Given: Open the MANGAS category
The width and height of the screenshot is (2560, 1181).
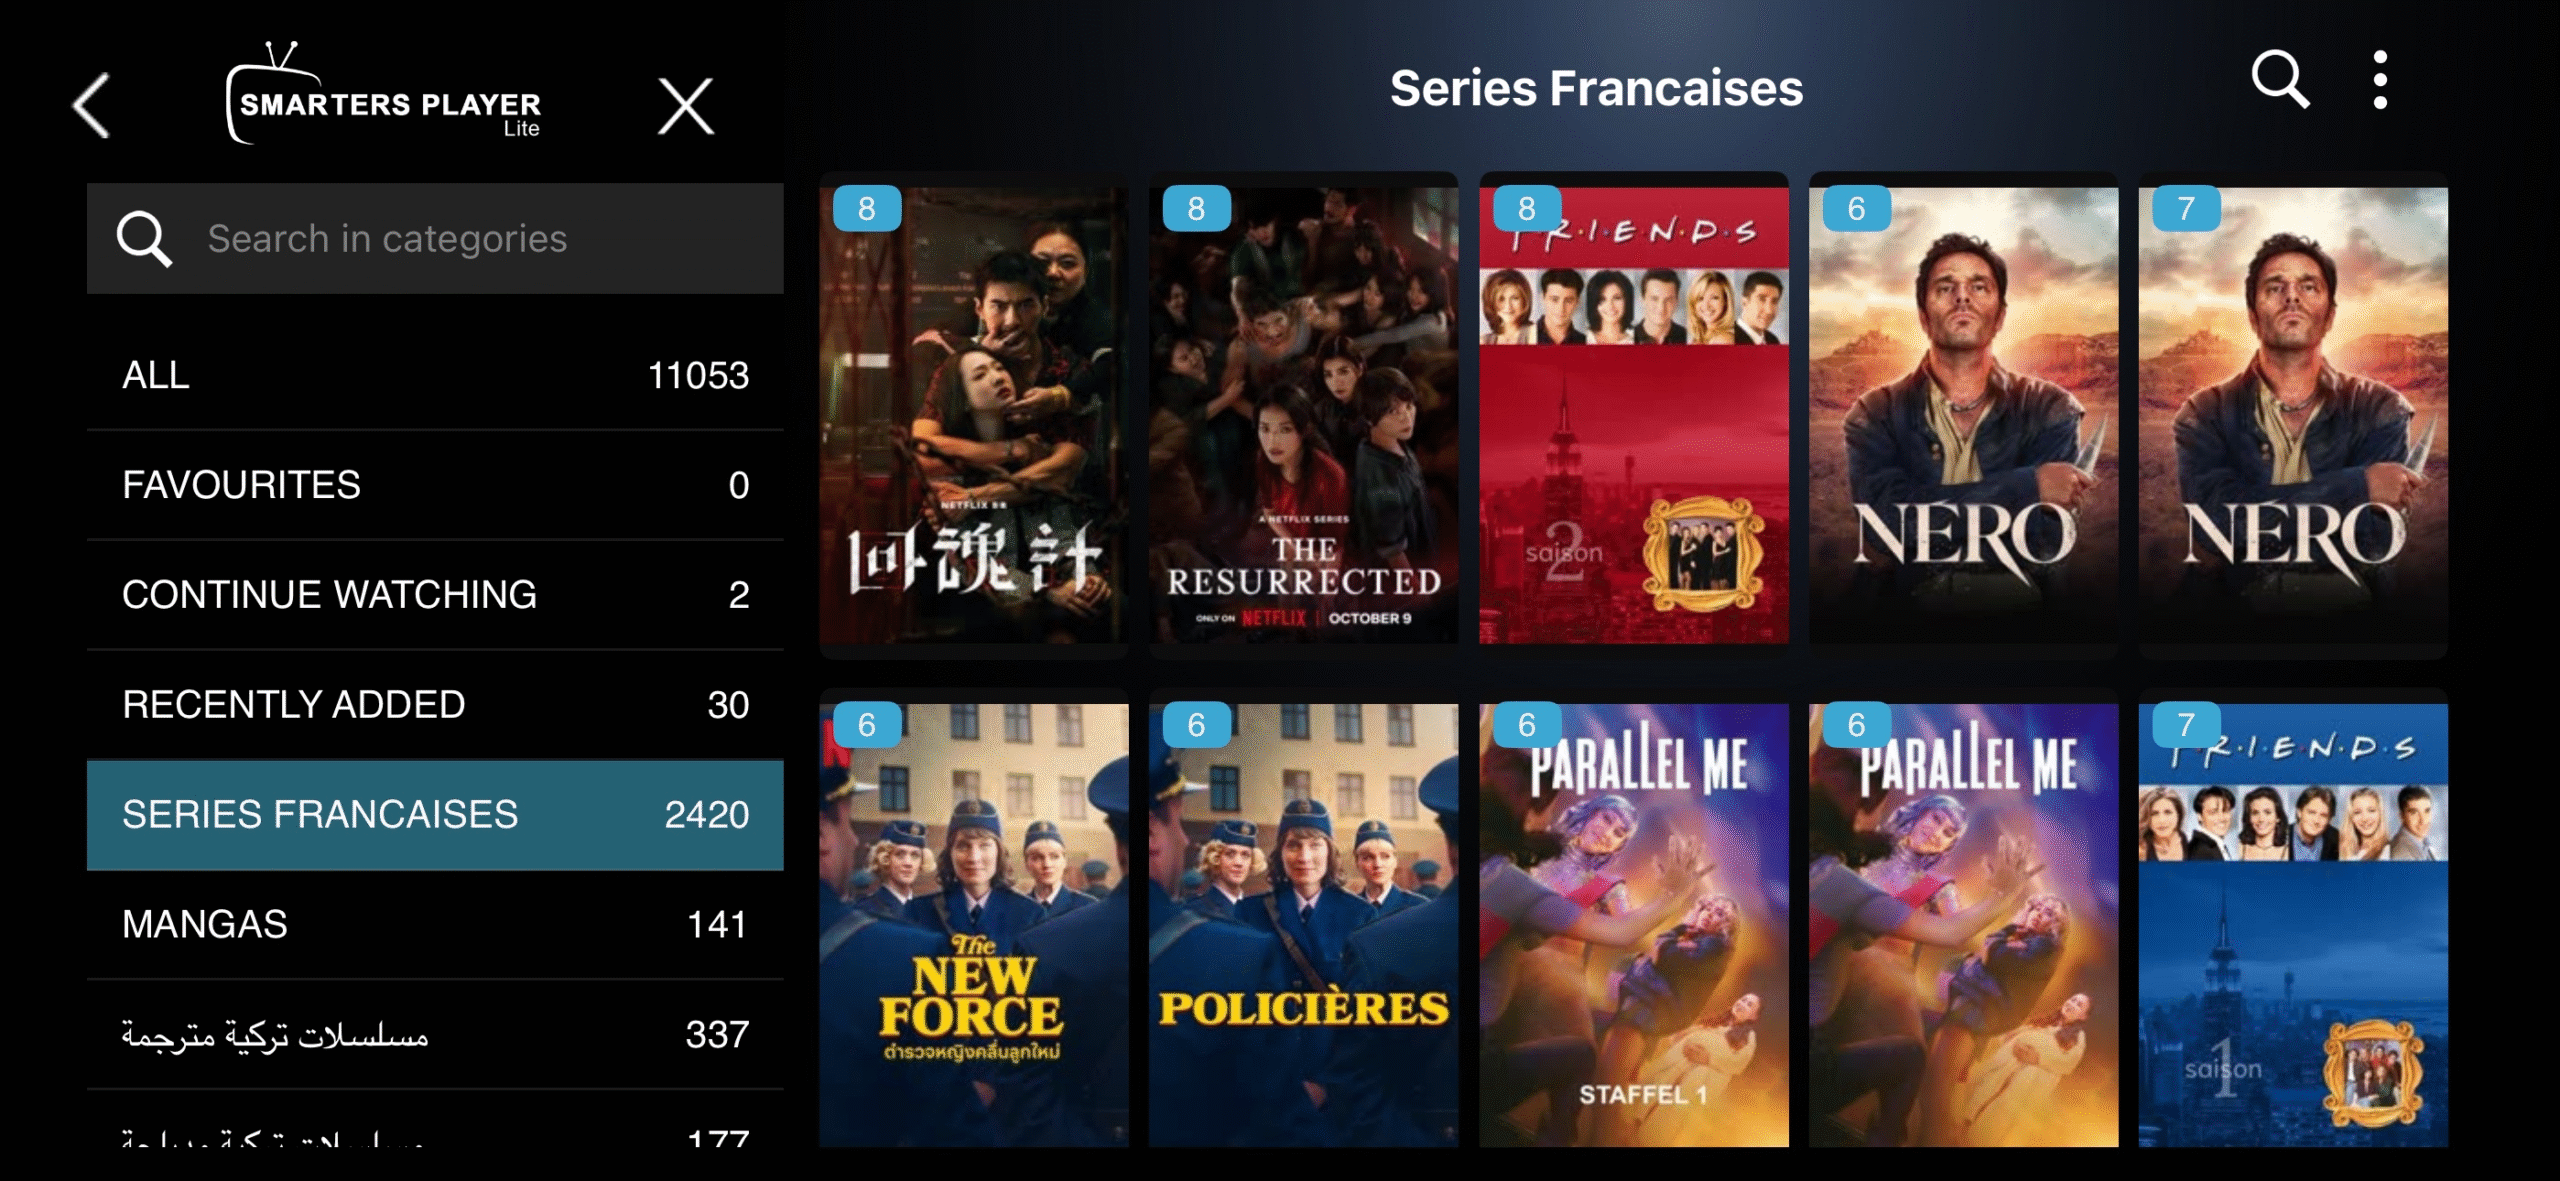Looking at the screenshot, I should (x=435, y=925).
